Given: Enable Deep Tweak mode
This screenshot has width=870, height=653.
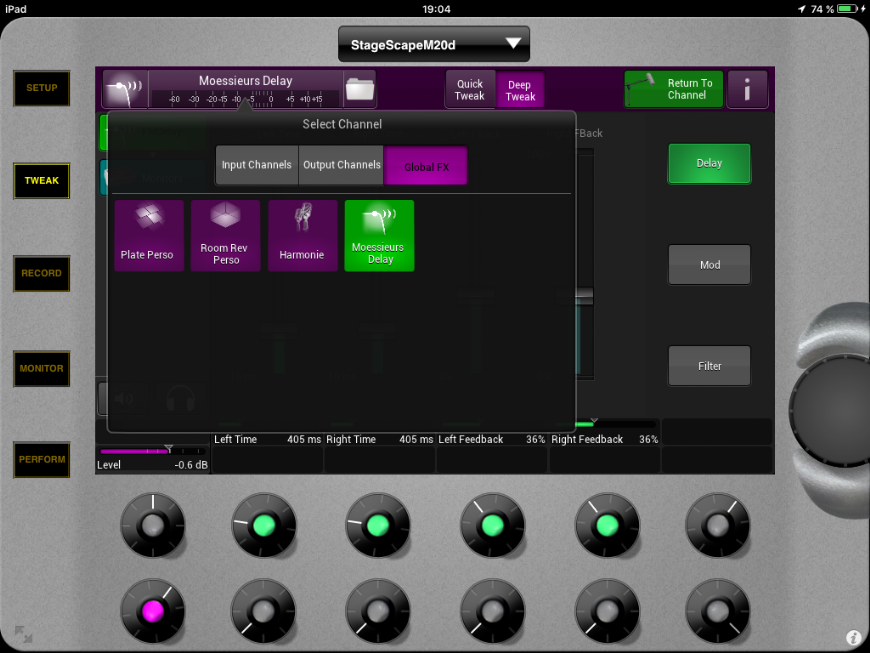Looking at the screenshot, I should click(520, 90).
